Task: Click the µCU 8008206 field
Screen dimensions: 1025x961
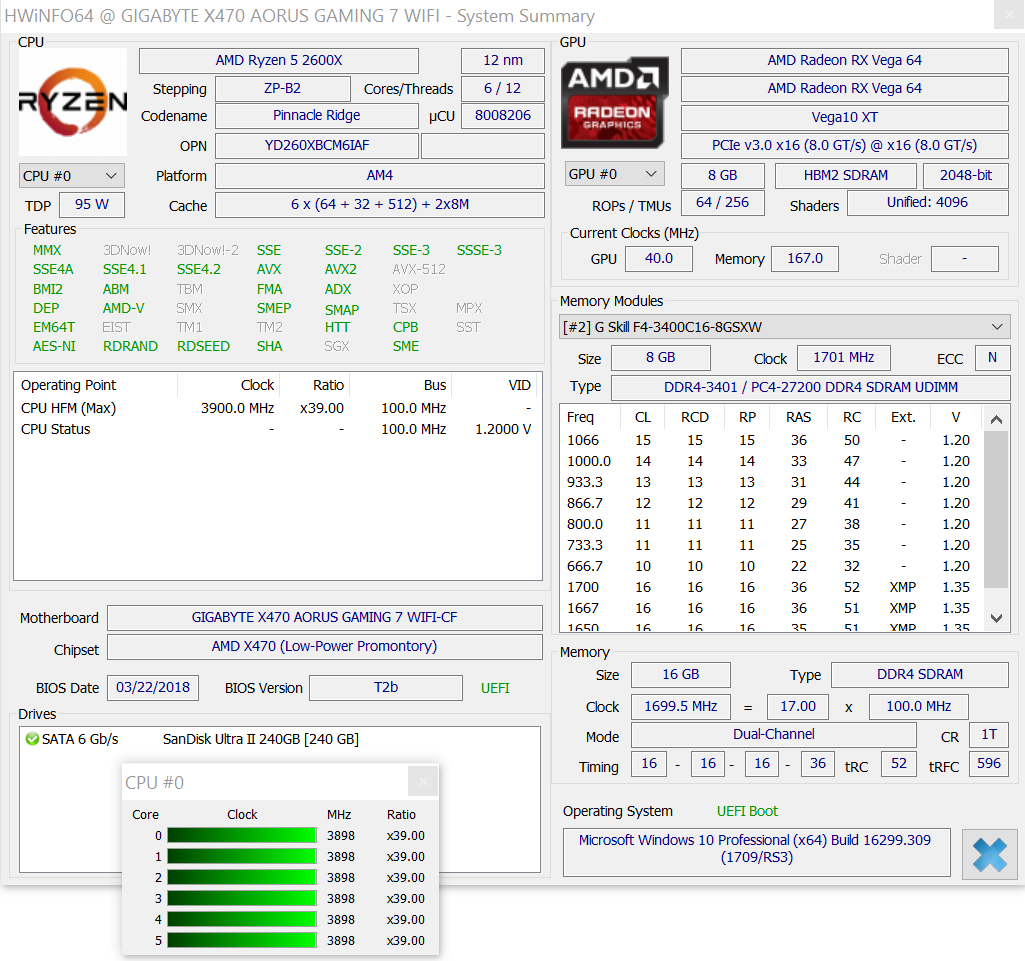Action: (x=503, y=116)
